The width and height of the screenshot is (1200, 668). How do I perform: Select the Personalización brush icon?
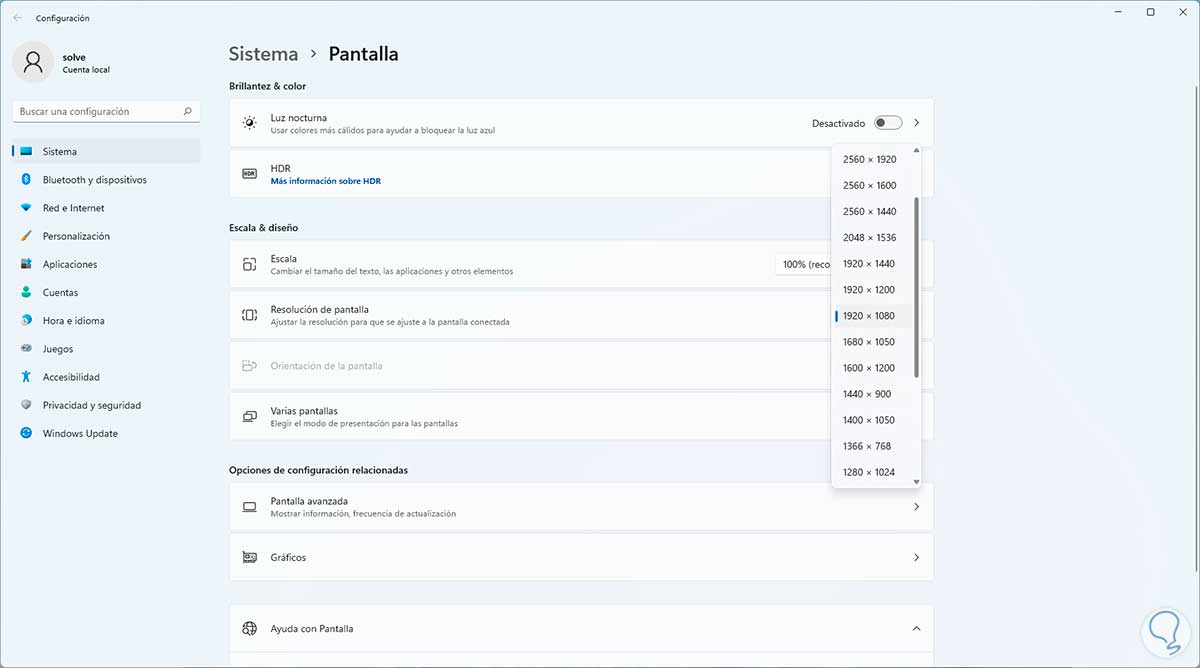[x=26, y=236]
